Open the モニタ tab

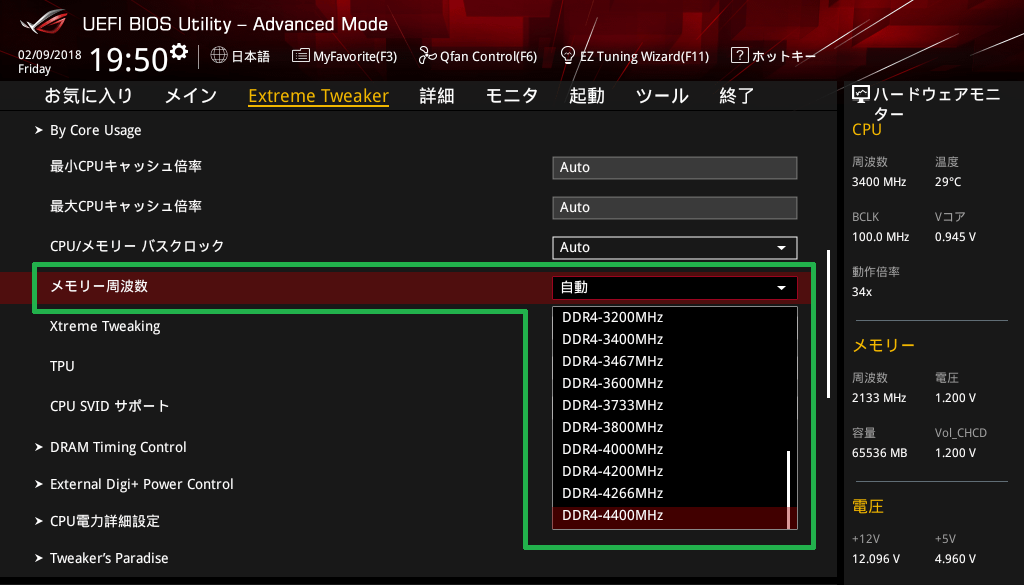[512, 96]
